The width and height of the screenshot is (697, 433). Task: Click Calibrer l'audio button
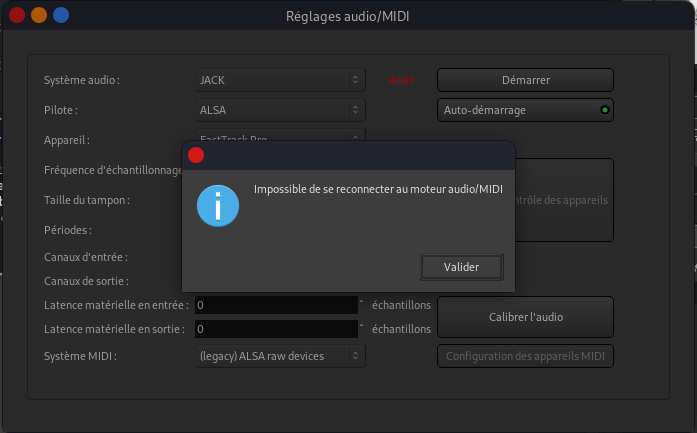click(525, 317)
